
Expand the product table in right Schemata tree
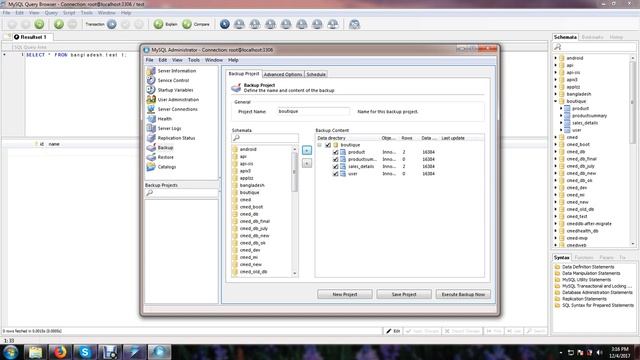[561, 109]
